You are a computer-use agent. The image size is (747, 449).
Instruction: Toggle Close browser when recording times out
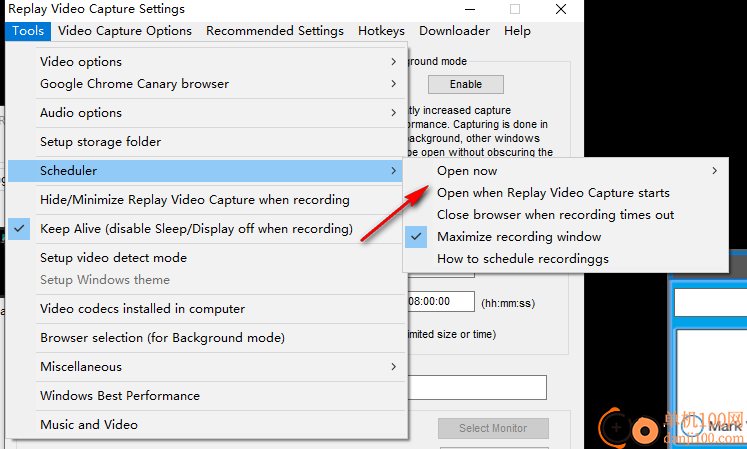[566, 214]
